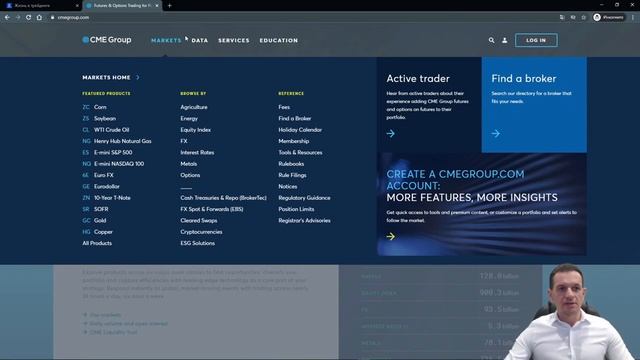Open Tools & Resources link

pos(300,152)
